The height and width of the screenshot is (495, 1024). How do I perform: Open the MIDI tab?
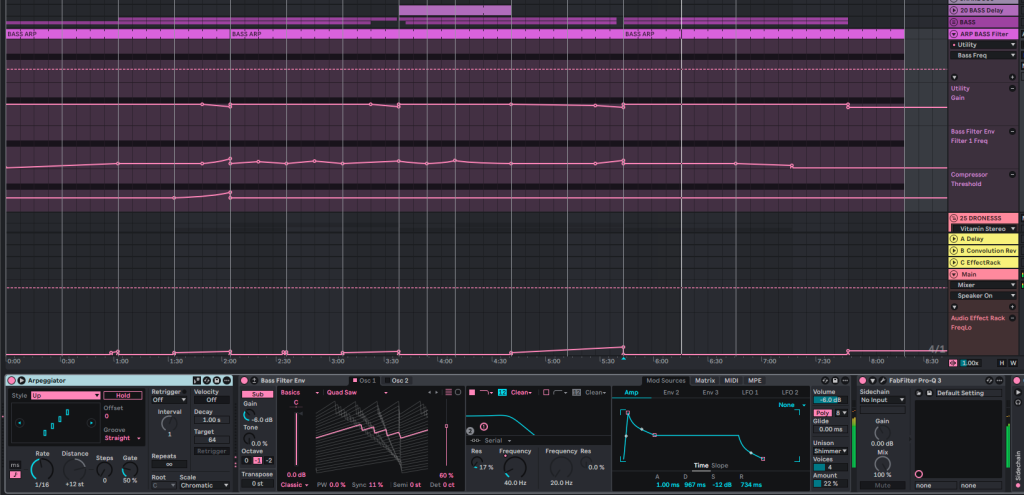pos(731,380)
